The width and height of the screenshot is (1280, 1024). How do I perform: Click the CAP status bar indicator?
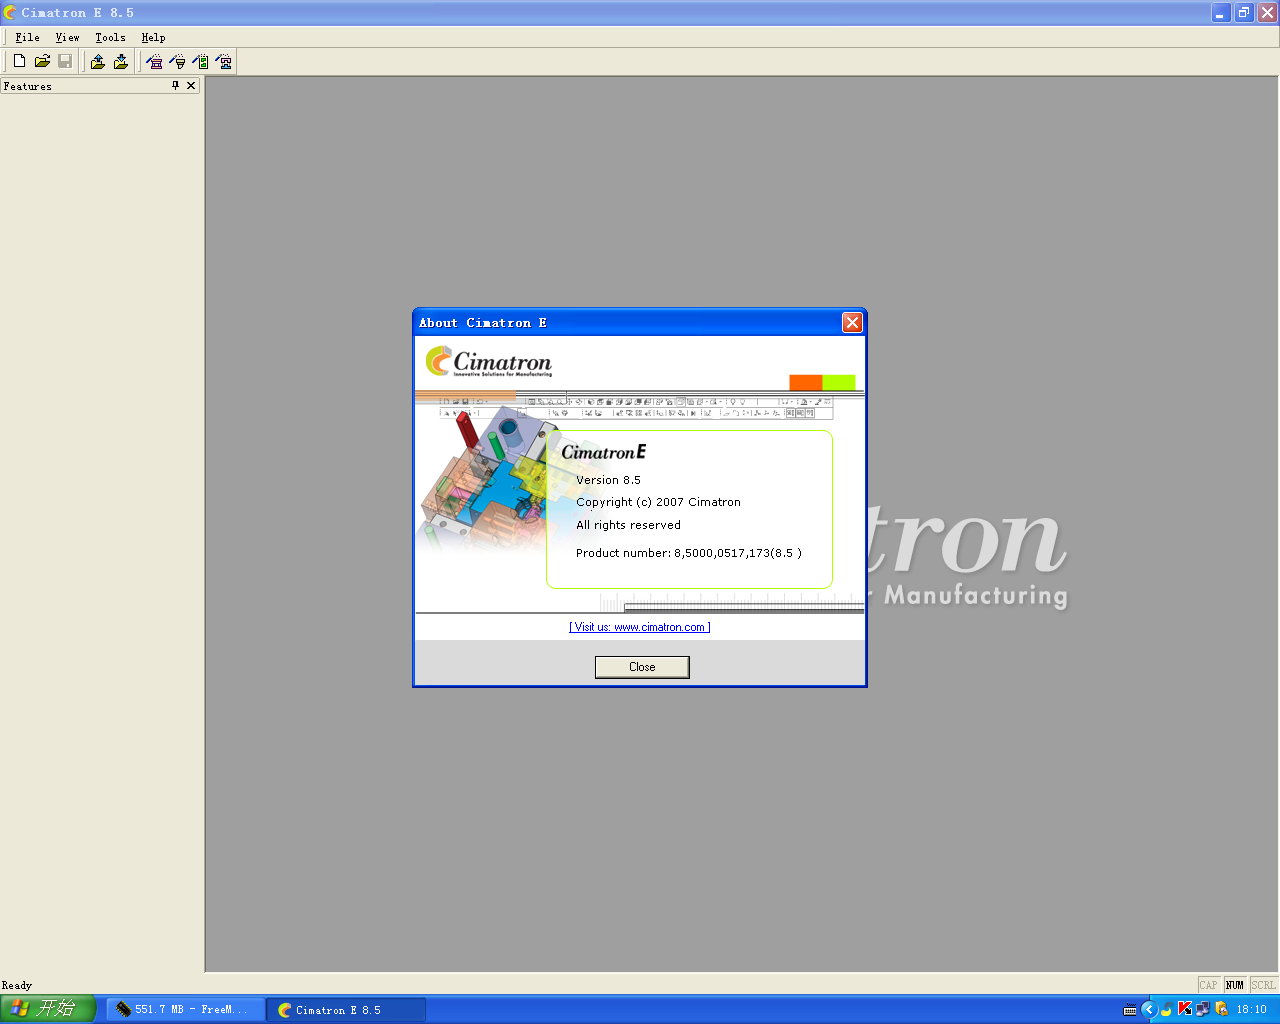tap(1208, 985)
